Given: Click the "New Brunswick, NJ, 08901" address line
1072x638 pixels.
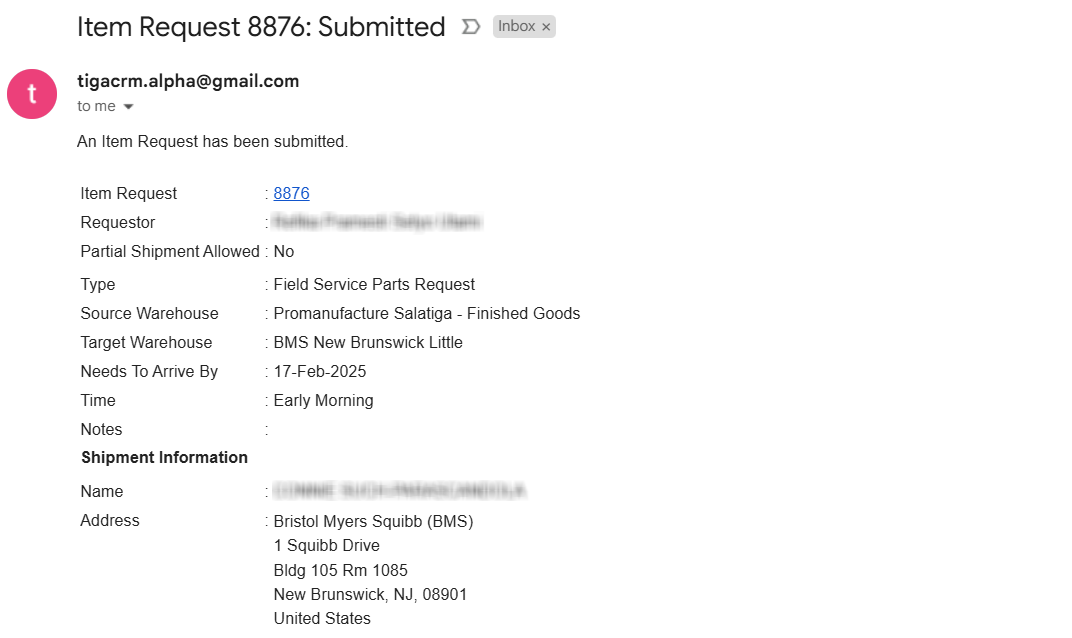Looking at the screenshot, I should pyautogui.click(x=370, y=594).
